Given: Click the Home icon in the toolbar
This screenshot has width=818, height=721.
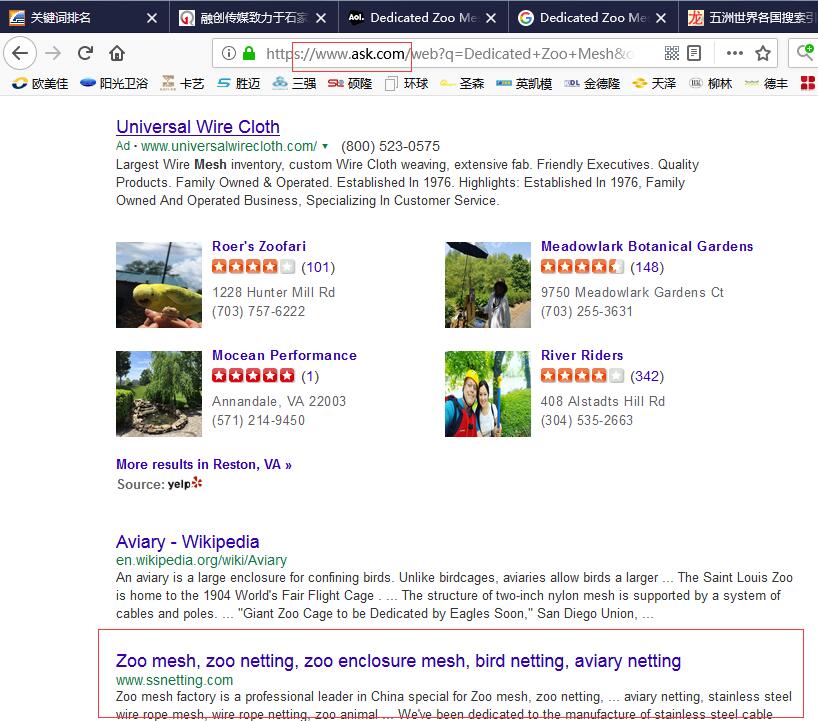Looking at the screenshot, I should 115,55.
